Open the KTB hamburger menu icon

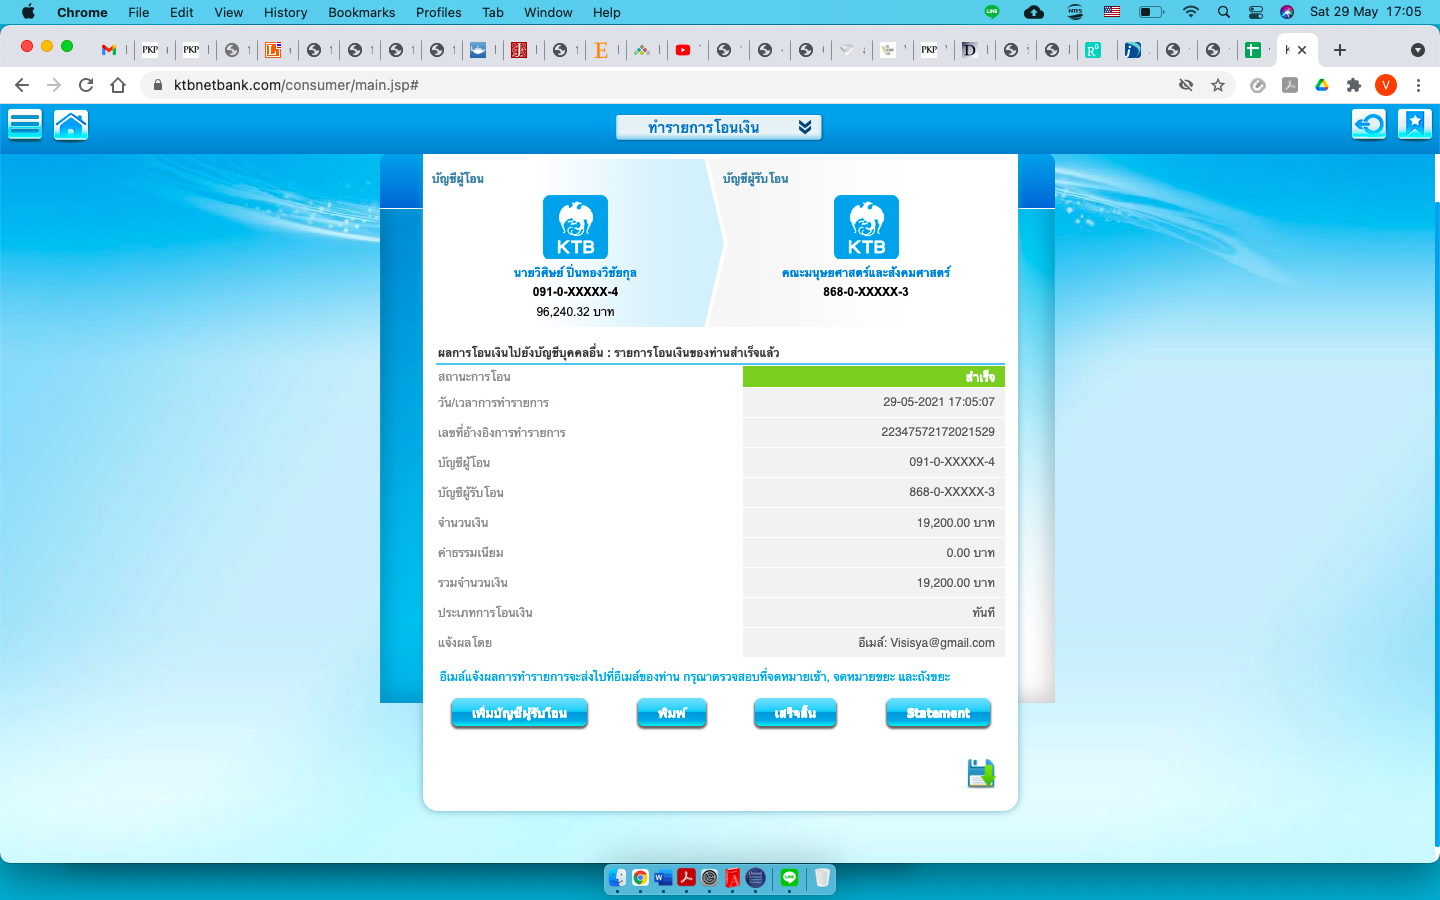click(x=25, y=125)
